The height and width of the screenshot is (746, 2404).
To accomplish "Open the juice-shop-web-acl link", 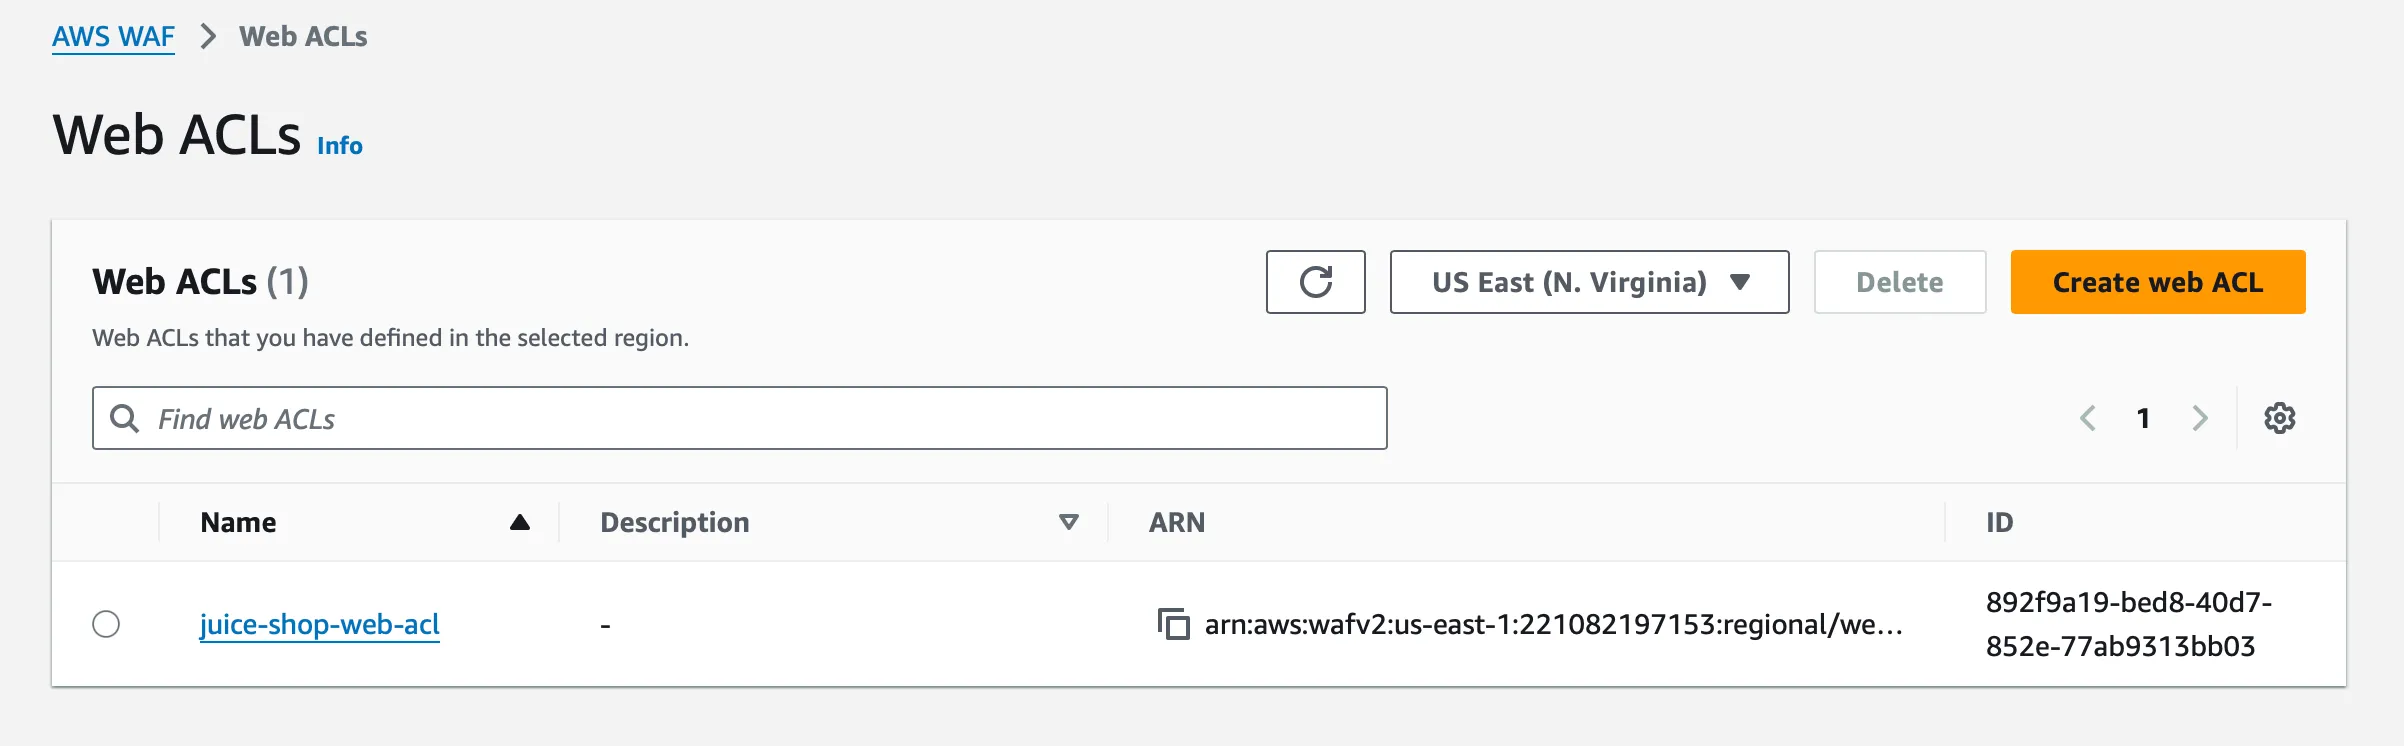I will (319, 624).
